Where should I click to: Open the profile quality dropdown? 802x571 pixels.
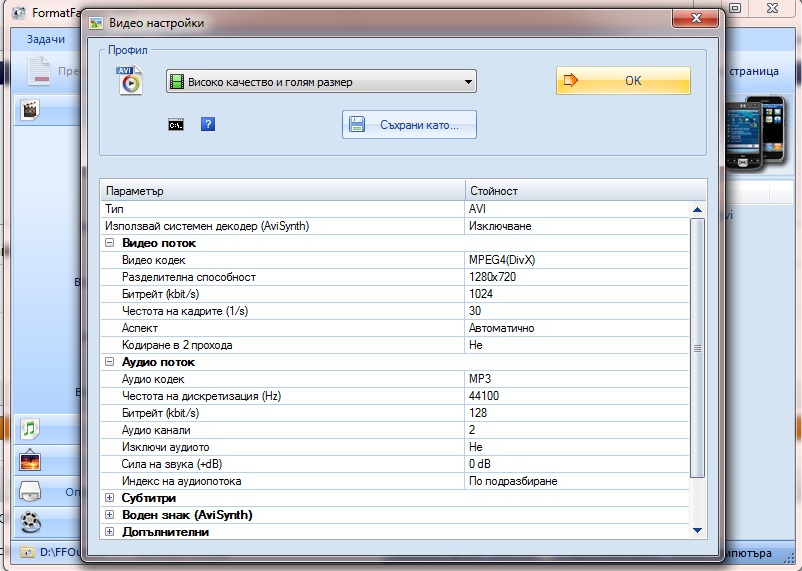tap(320, 82)
